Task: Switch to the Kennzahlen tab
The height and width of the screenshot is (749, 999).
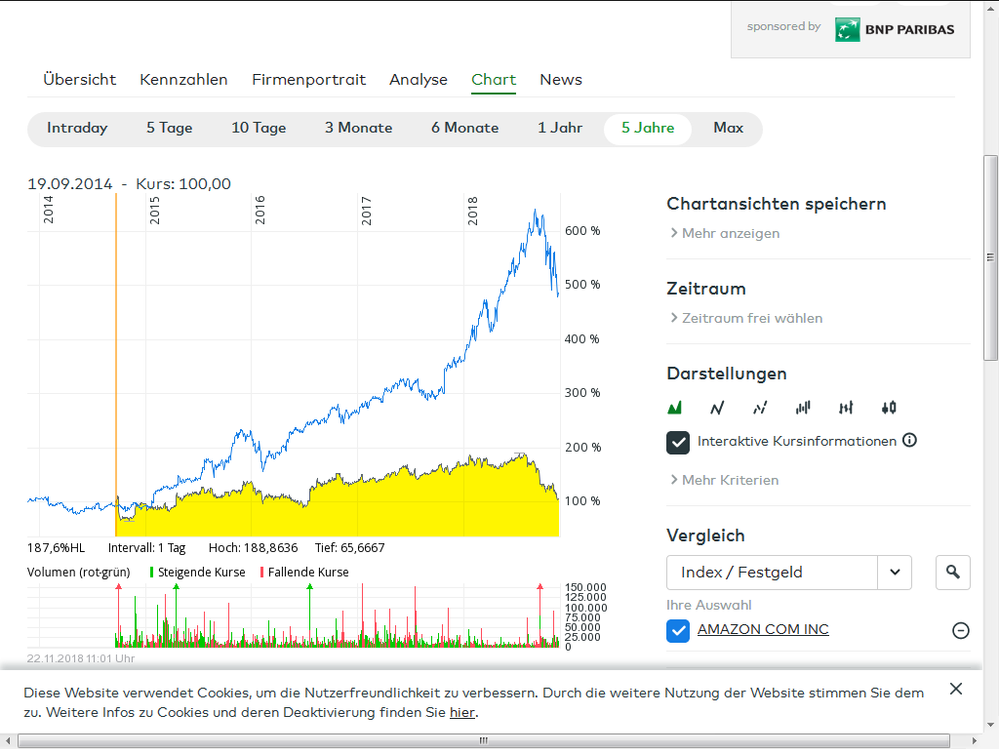Action: click(184, 79)
